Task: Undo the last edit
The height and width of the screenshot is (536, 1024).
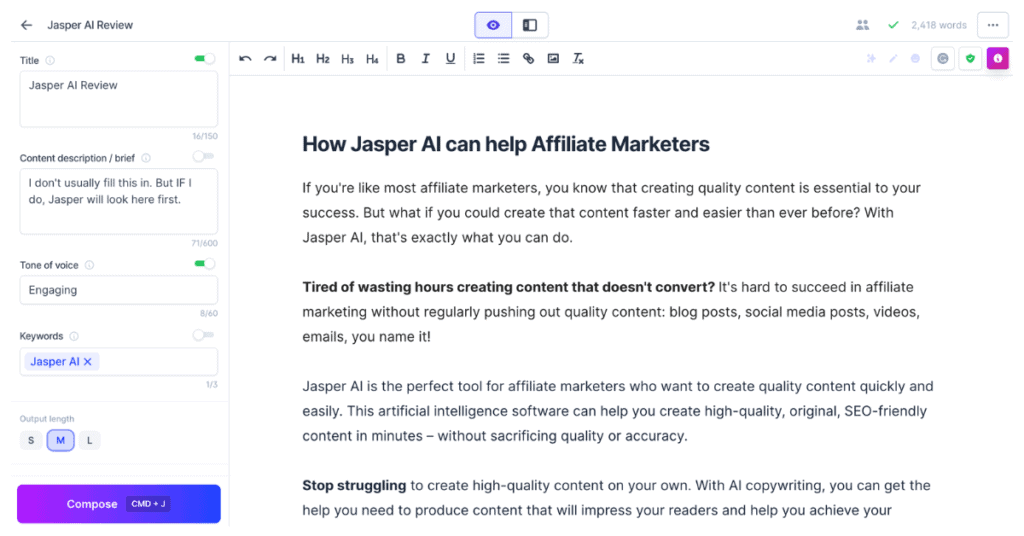Action: [245, 59]
